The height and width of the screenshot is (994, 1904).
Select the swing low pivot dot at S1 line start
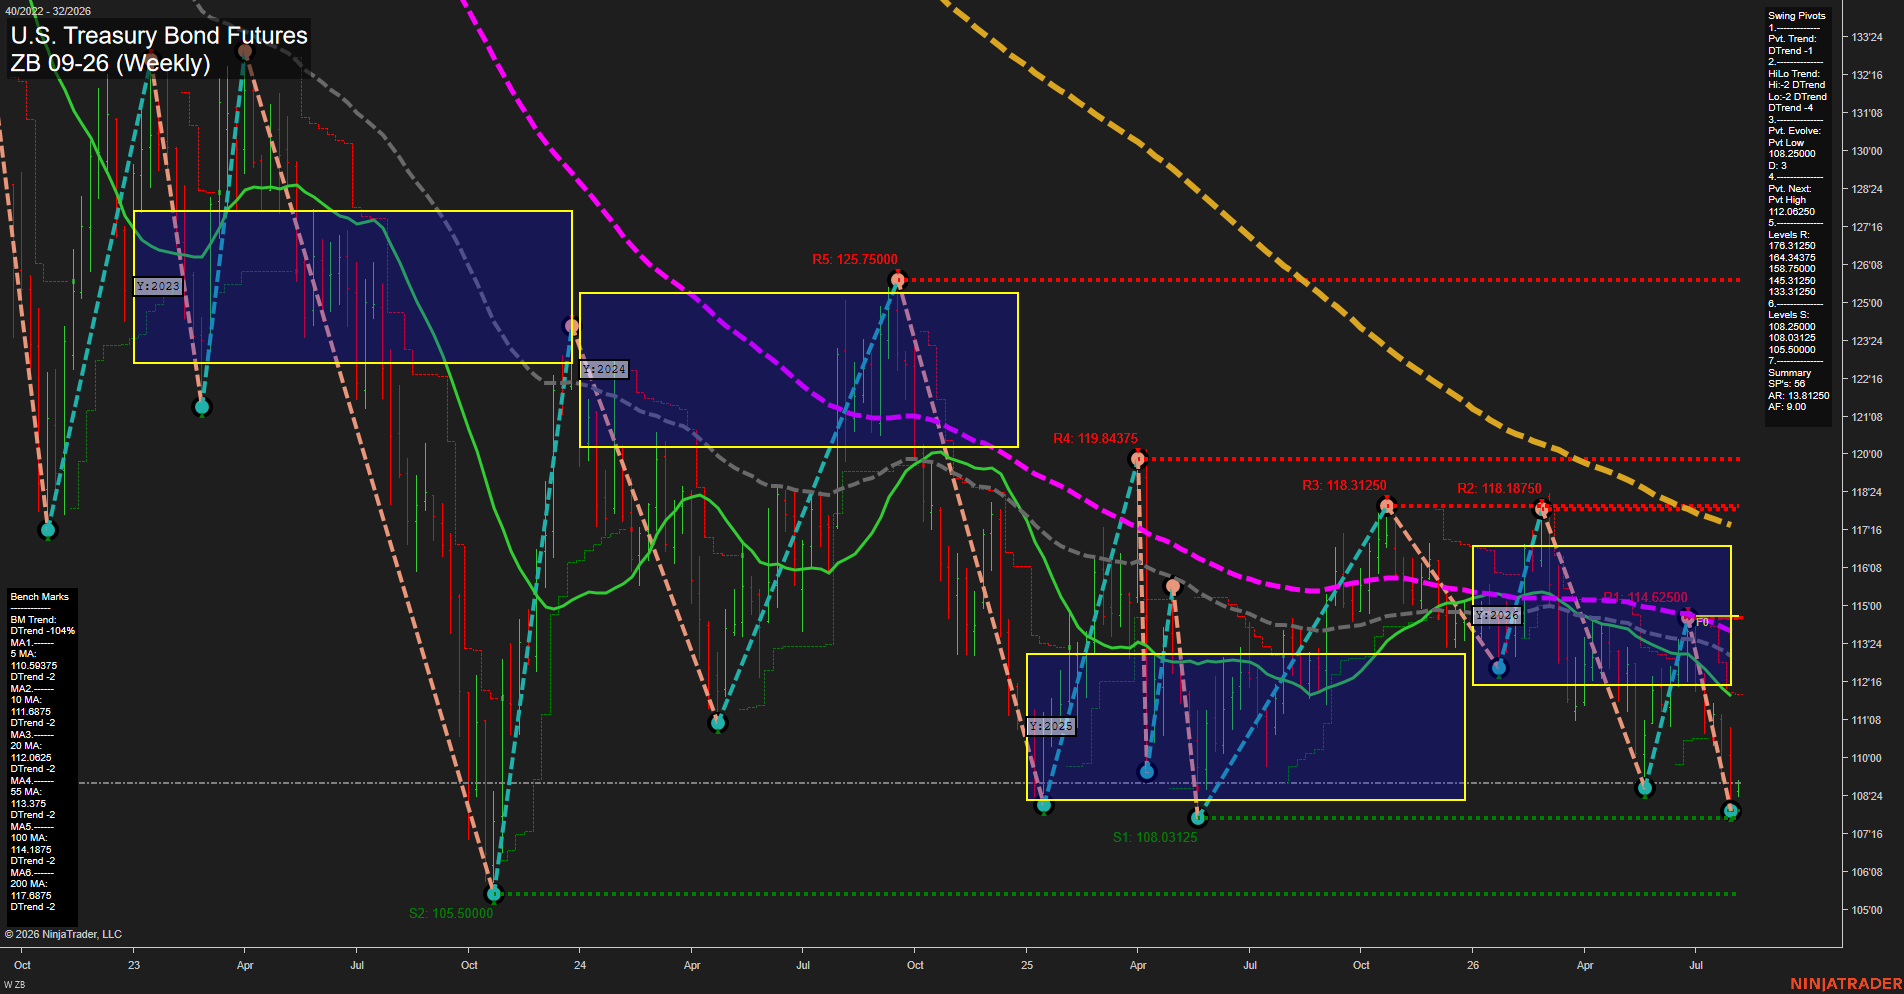click(x=1198, y=818)
